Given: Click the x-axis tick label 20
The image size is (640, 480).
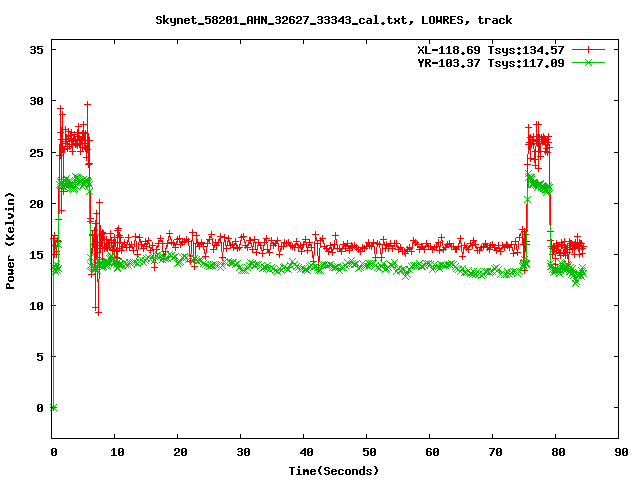Looking at the screenshot, I should (180, 452).
